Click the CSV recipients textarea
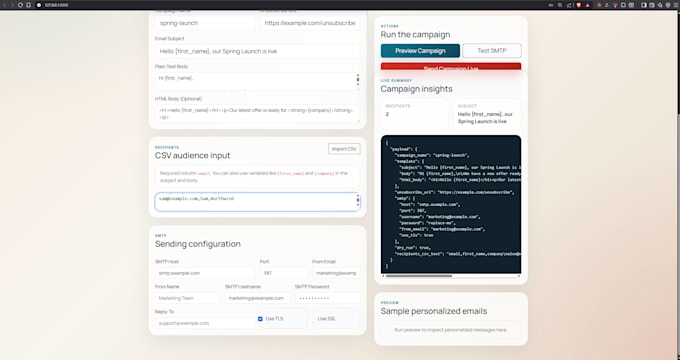This screenshot has height=360, width=680. [x=258, y=202]
